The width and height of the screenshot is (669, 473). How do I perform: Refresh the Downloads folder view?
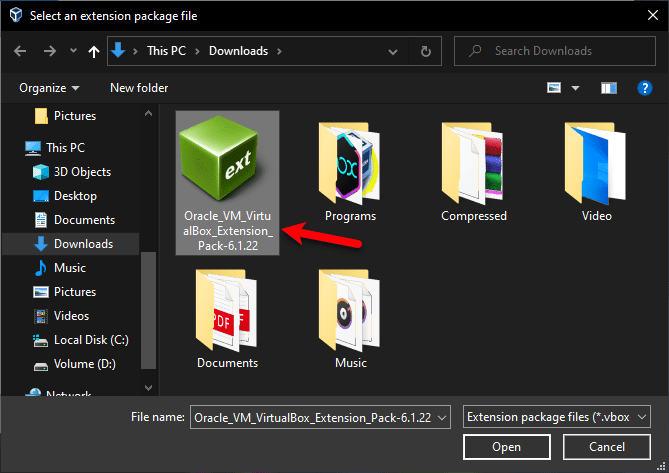click(x=425, y=52)
